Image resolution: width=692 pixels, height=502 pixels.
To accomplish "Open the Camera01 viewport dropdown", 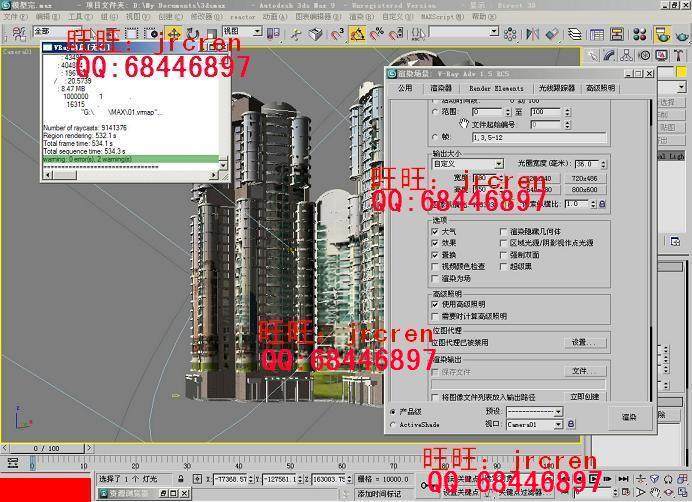I will click(534, 424).
